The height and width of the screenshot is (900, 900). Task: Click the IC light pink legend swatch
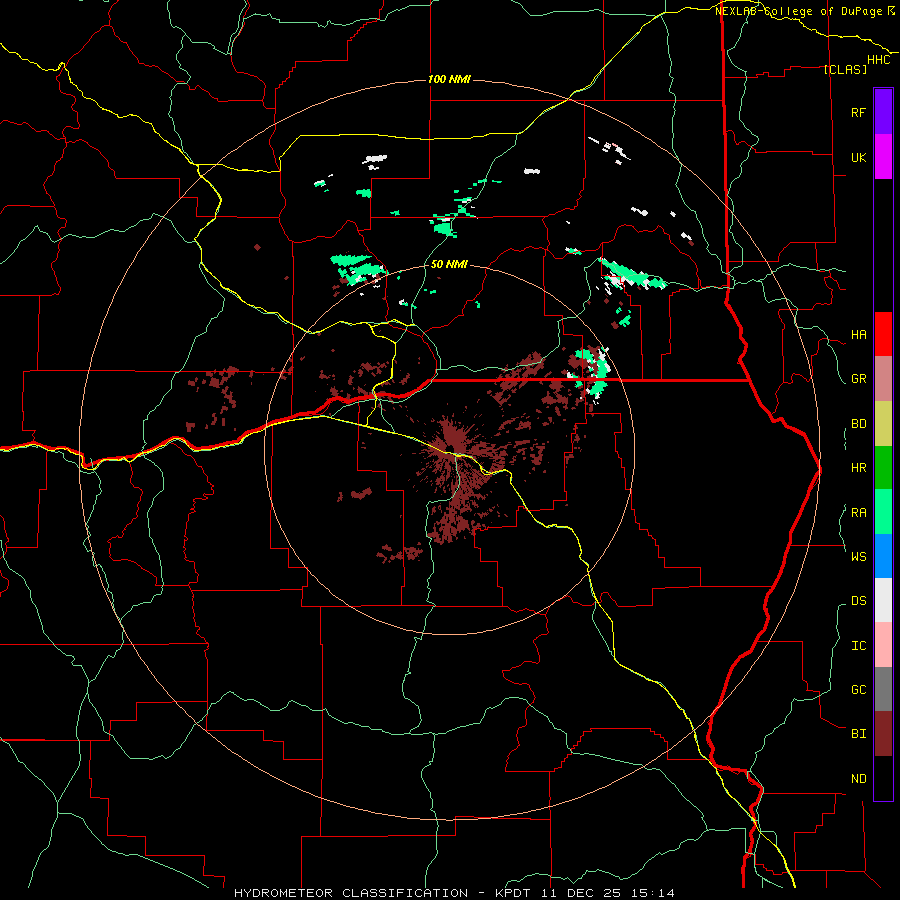[883, 645]
